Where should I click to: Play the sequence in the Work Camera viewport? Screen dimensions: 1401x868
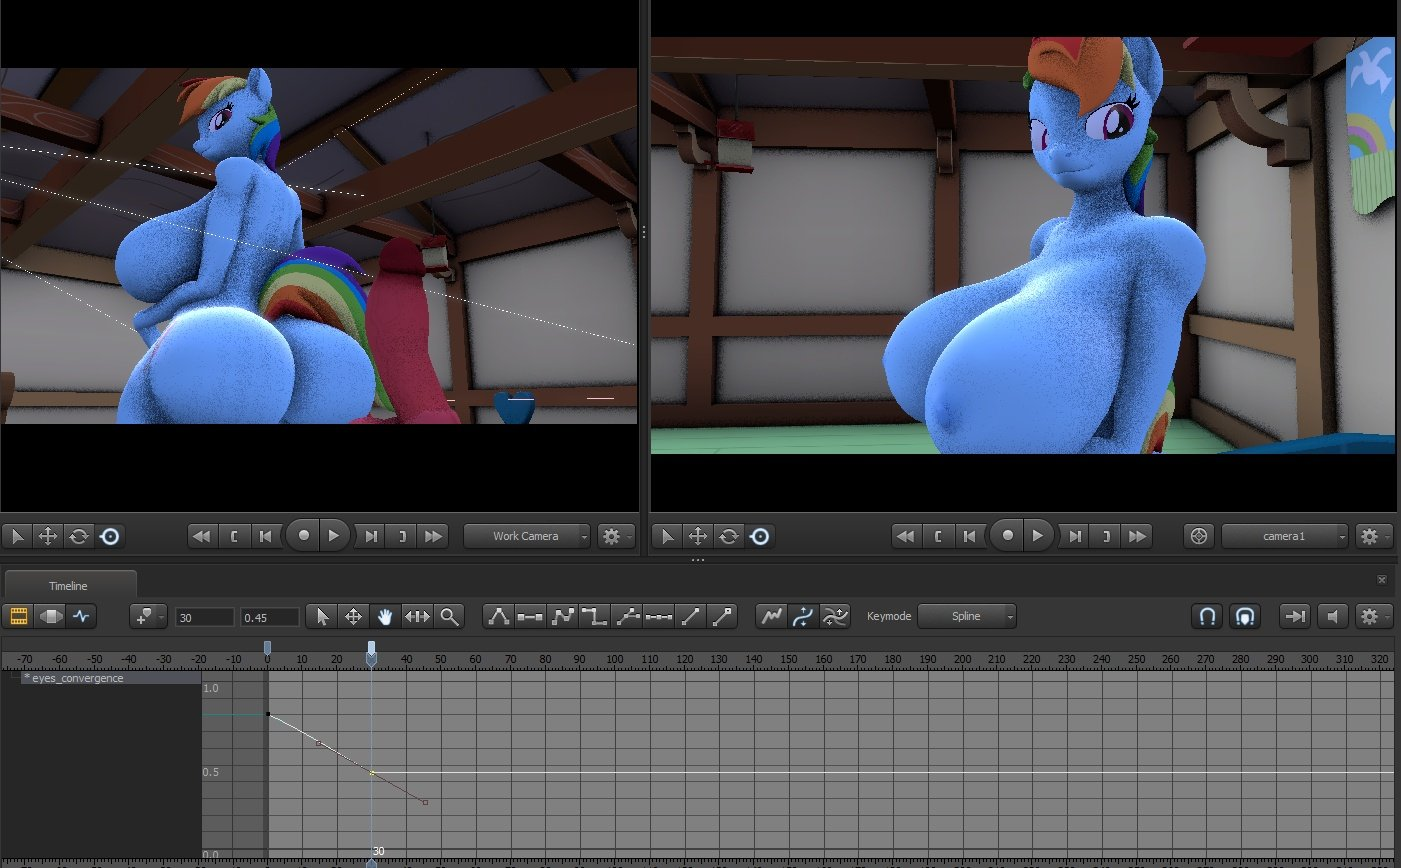pos(335,535)
